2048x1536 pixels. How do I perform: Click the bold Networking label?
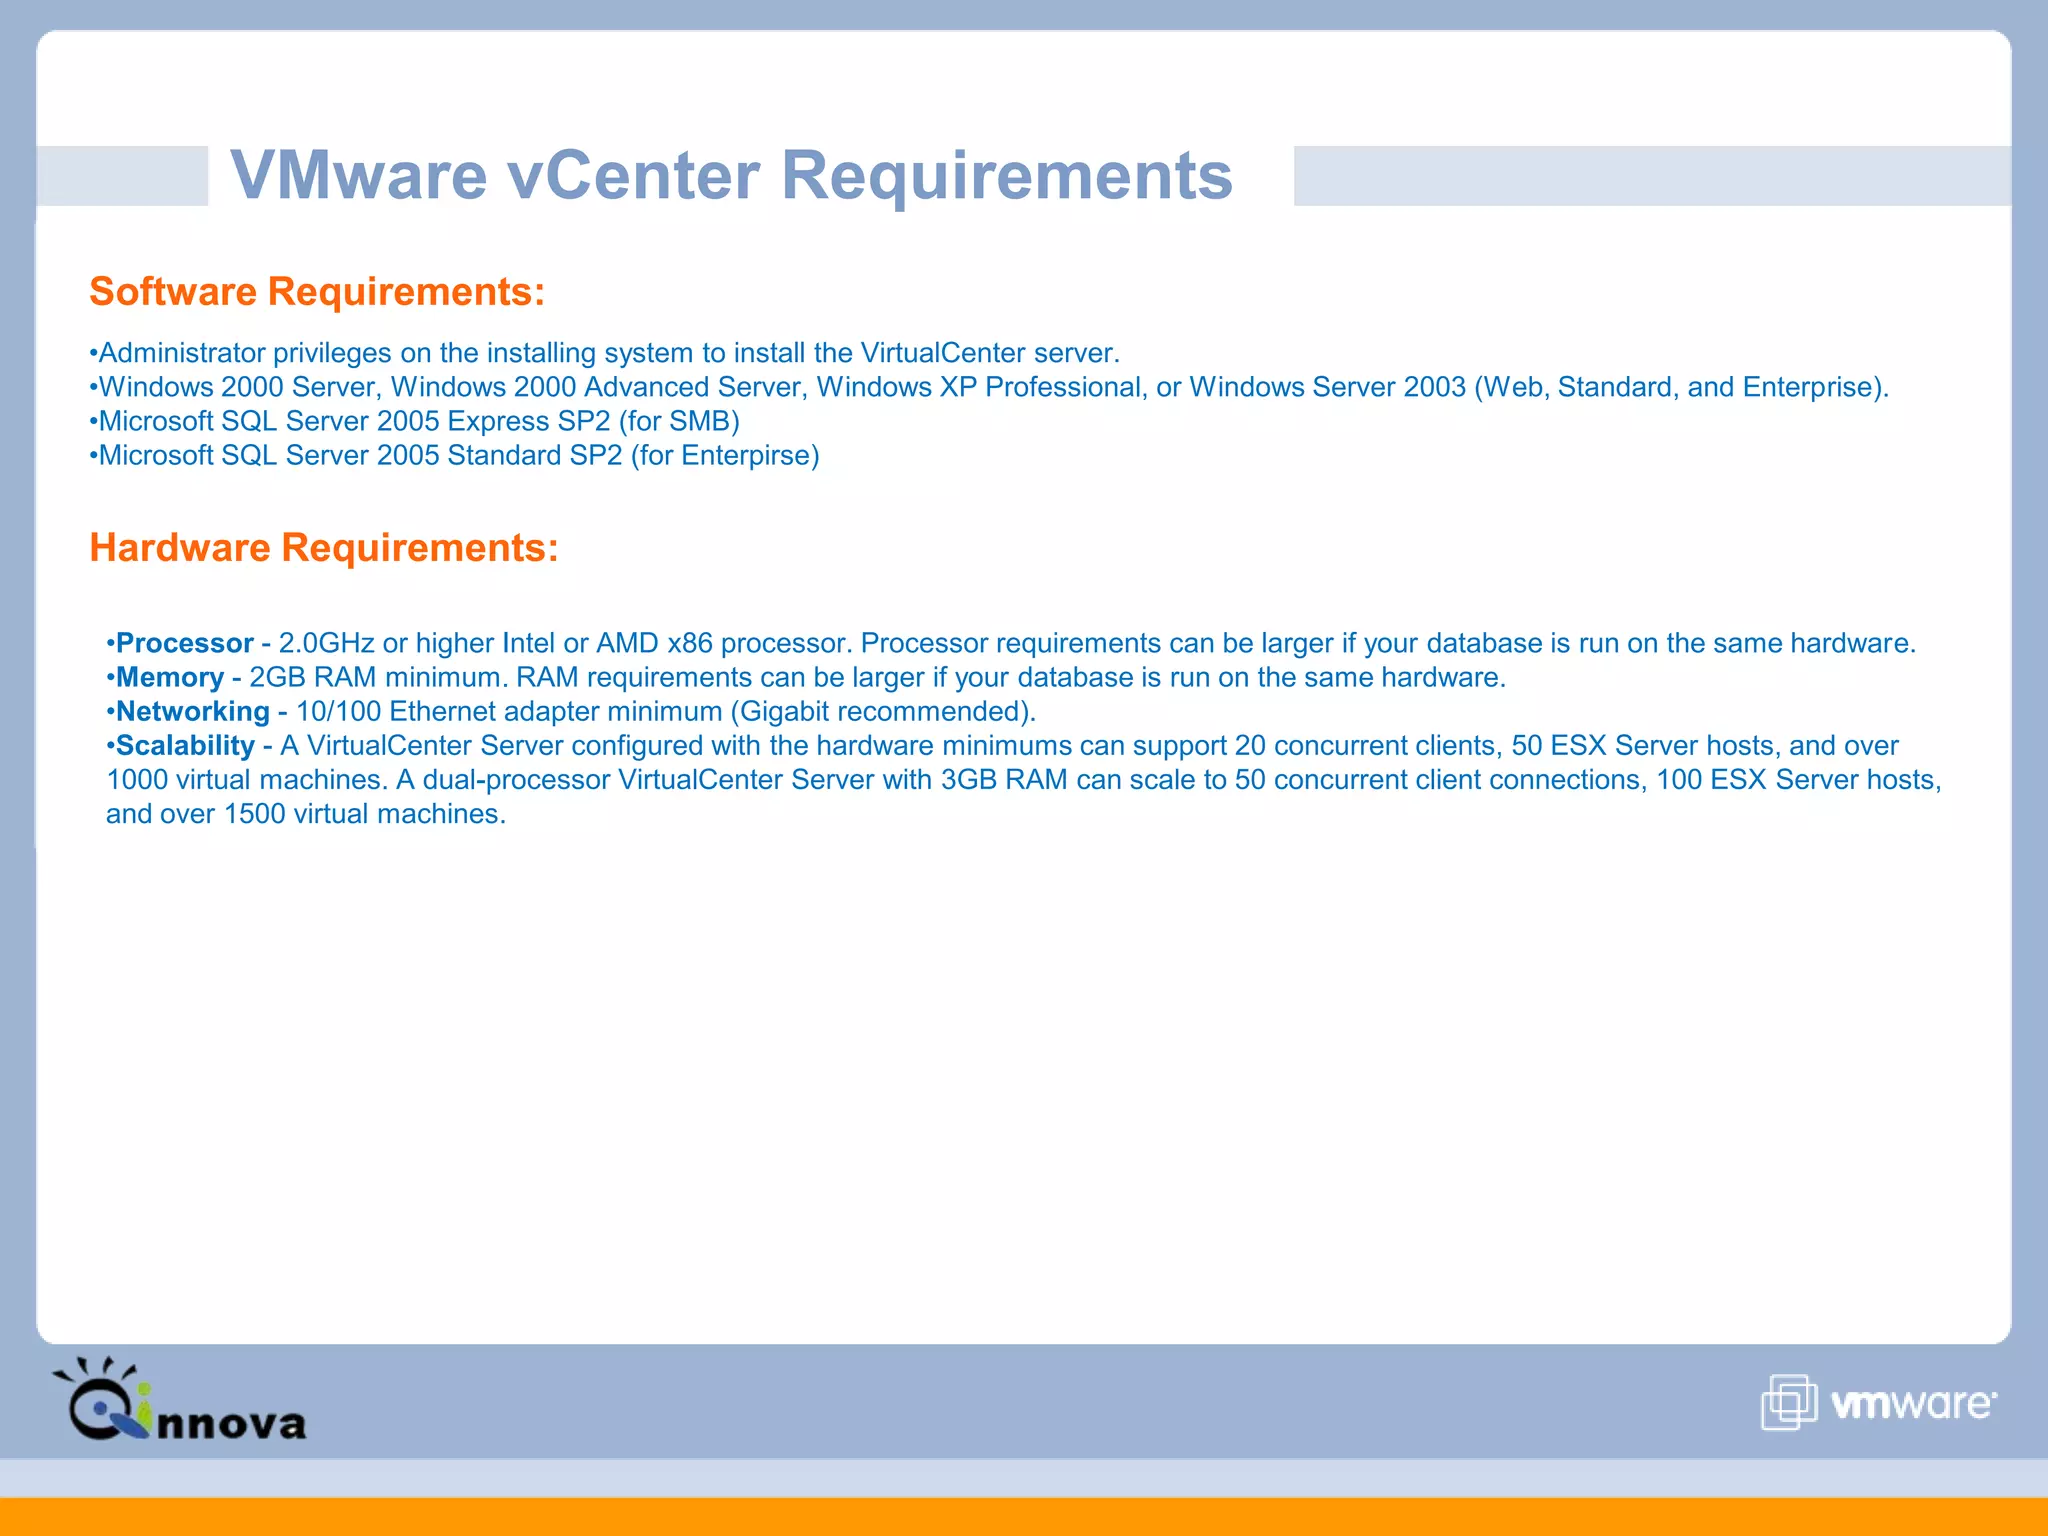click(193, 711)
